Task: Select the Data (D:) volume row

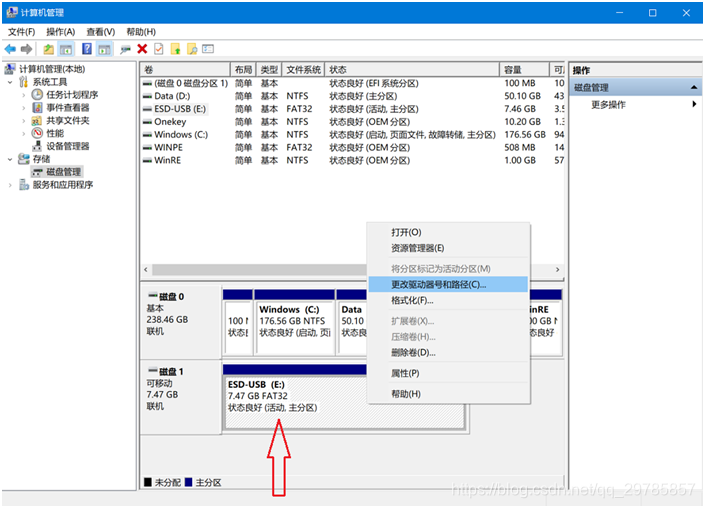Action: 352,96
